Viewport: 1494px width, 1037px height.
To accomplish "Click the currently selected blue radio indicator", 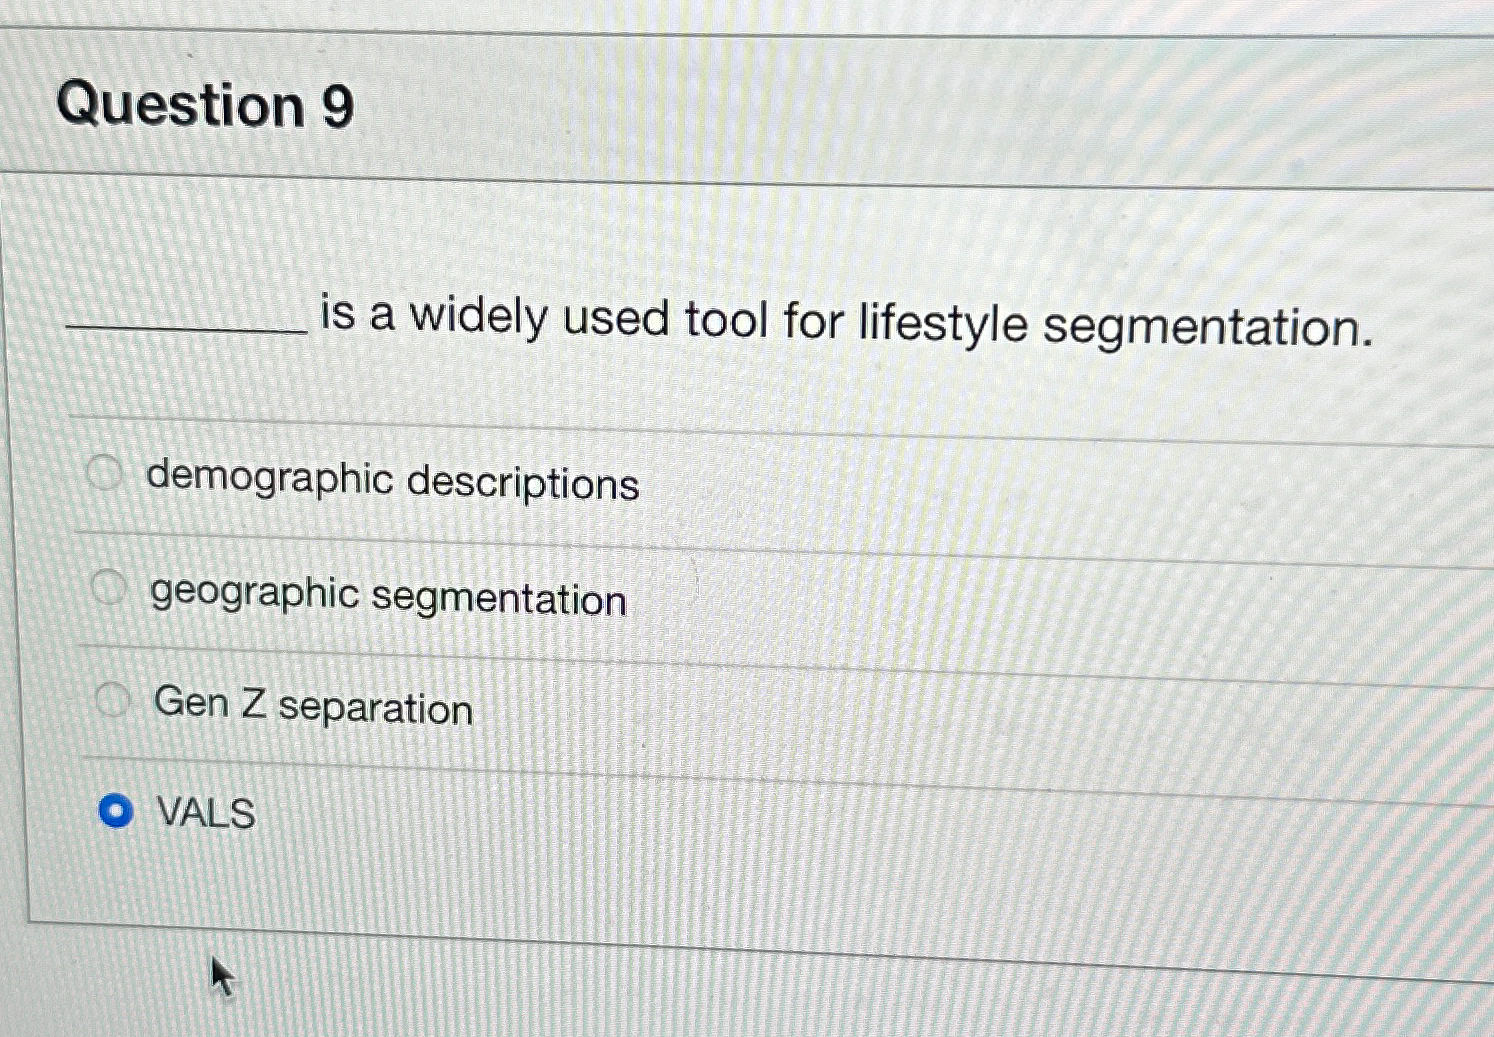I will pos(117,812).
